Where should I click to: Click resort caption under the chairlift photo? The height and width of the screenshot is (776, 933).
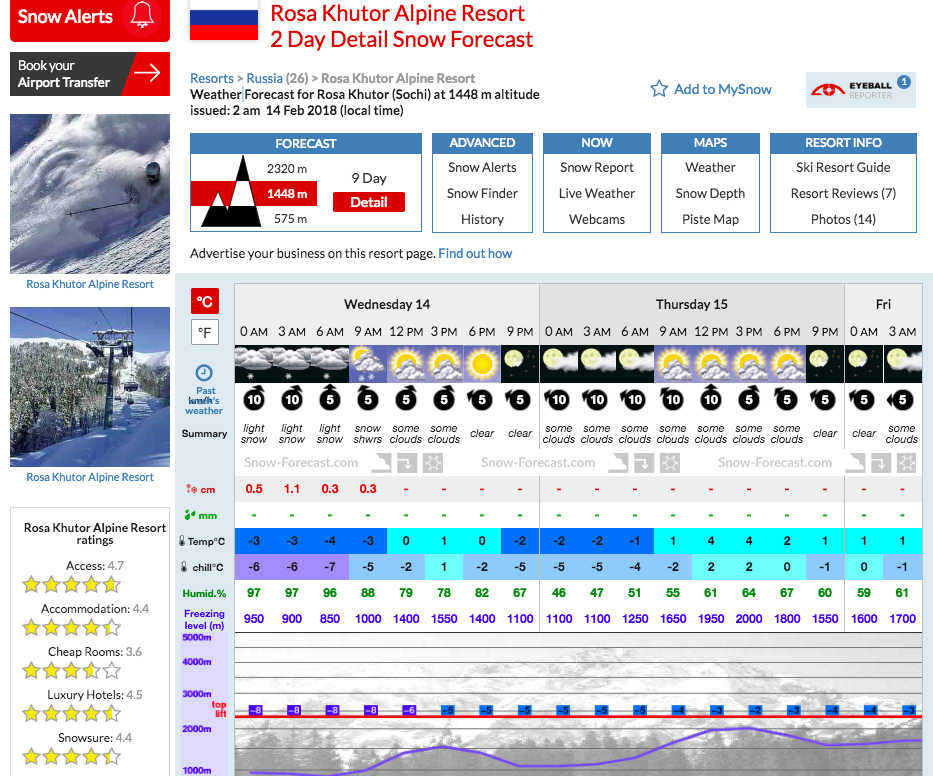click(x=90, y=477)
